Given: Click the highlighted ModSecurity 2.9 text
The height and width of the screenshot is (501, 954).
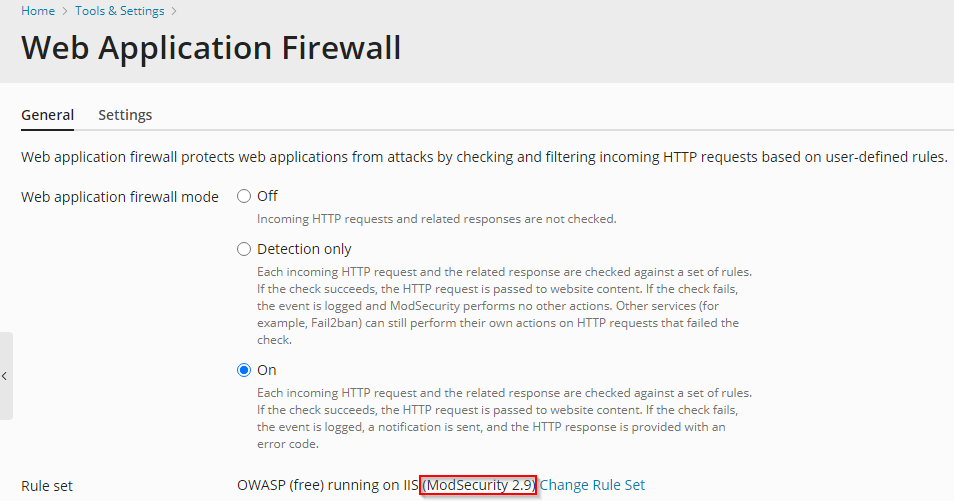Looking at the screenshot, I should tap(479, 485).
